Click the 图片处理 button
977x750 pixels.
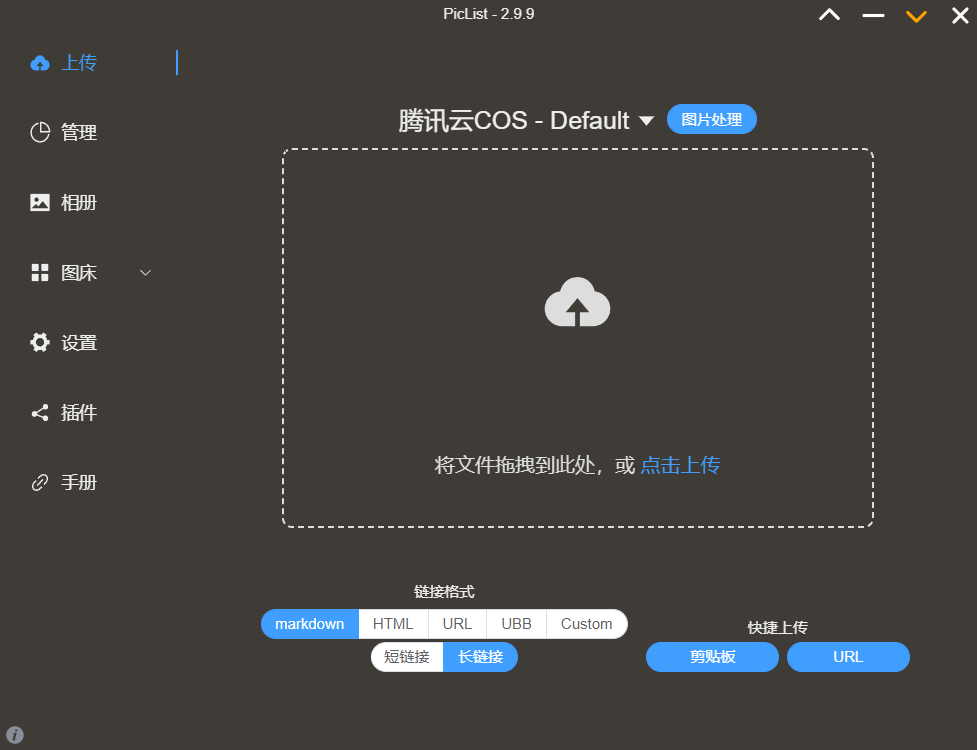(711, 119)
